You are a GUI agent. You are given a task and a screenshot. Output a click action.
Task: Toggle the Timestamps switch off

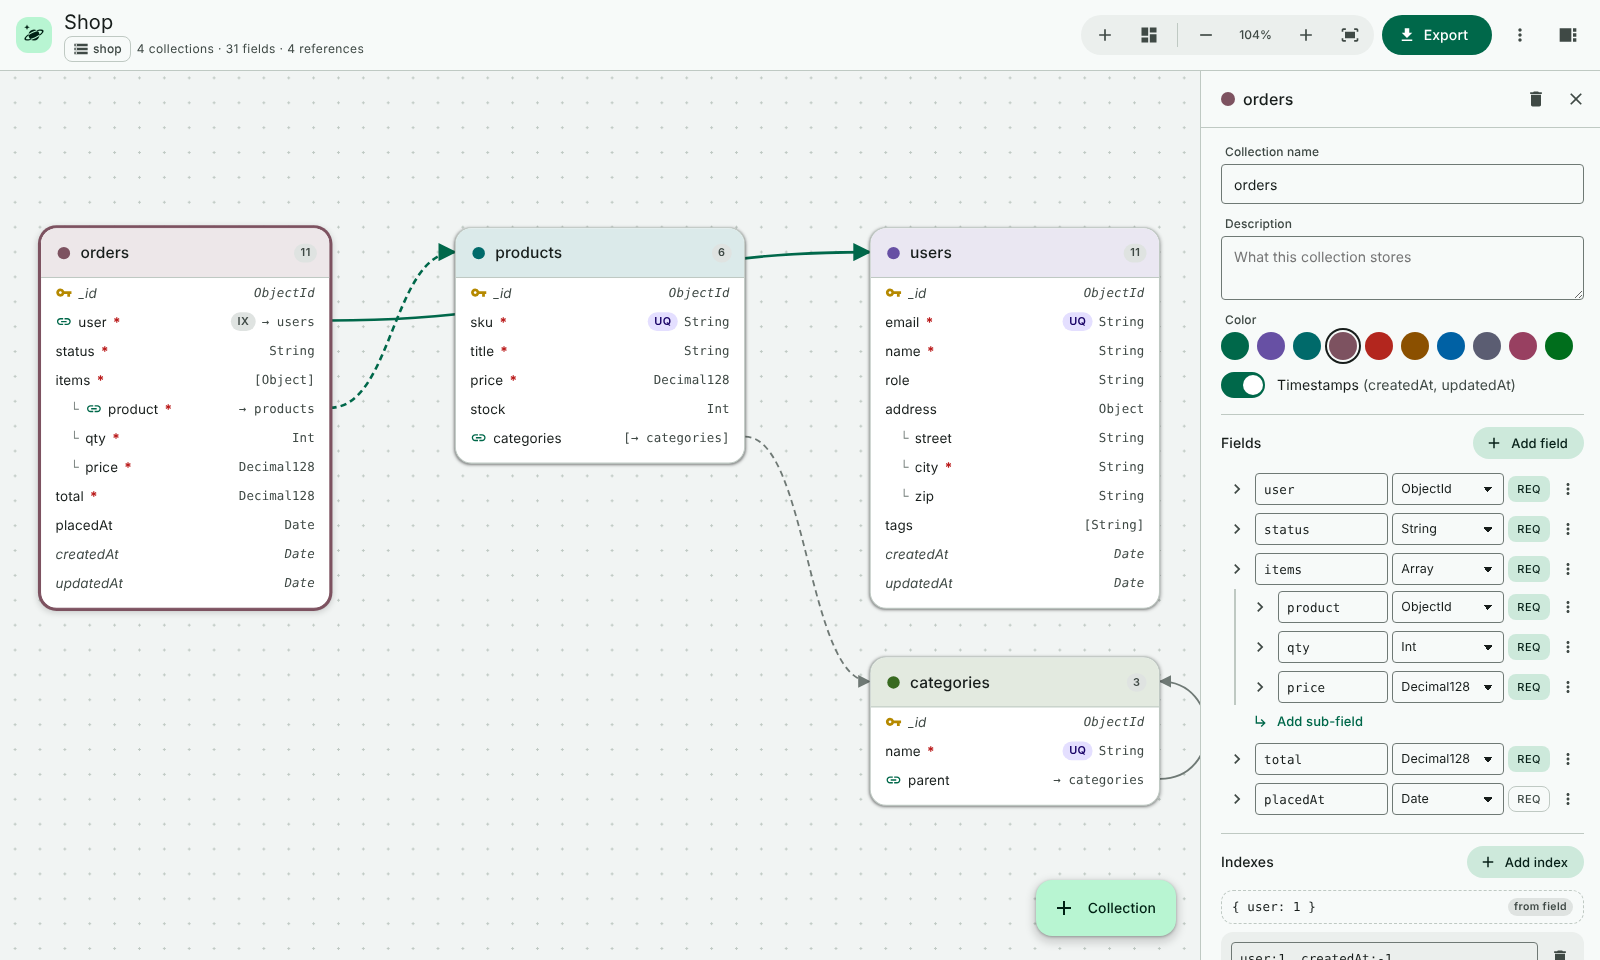(x=1243, y=385)
